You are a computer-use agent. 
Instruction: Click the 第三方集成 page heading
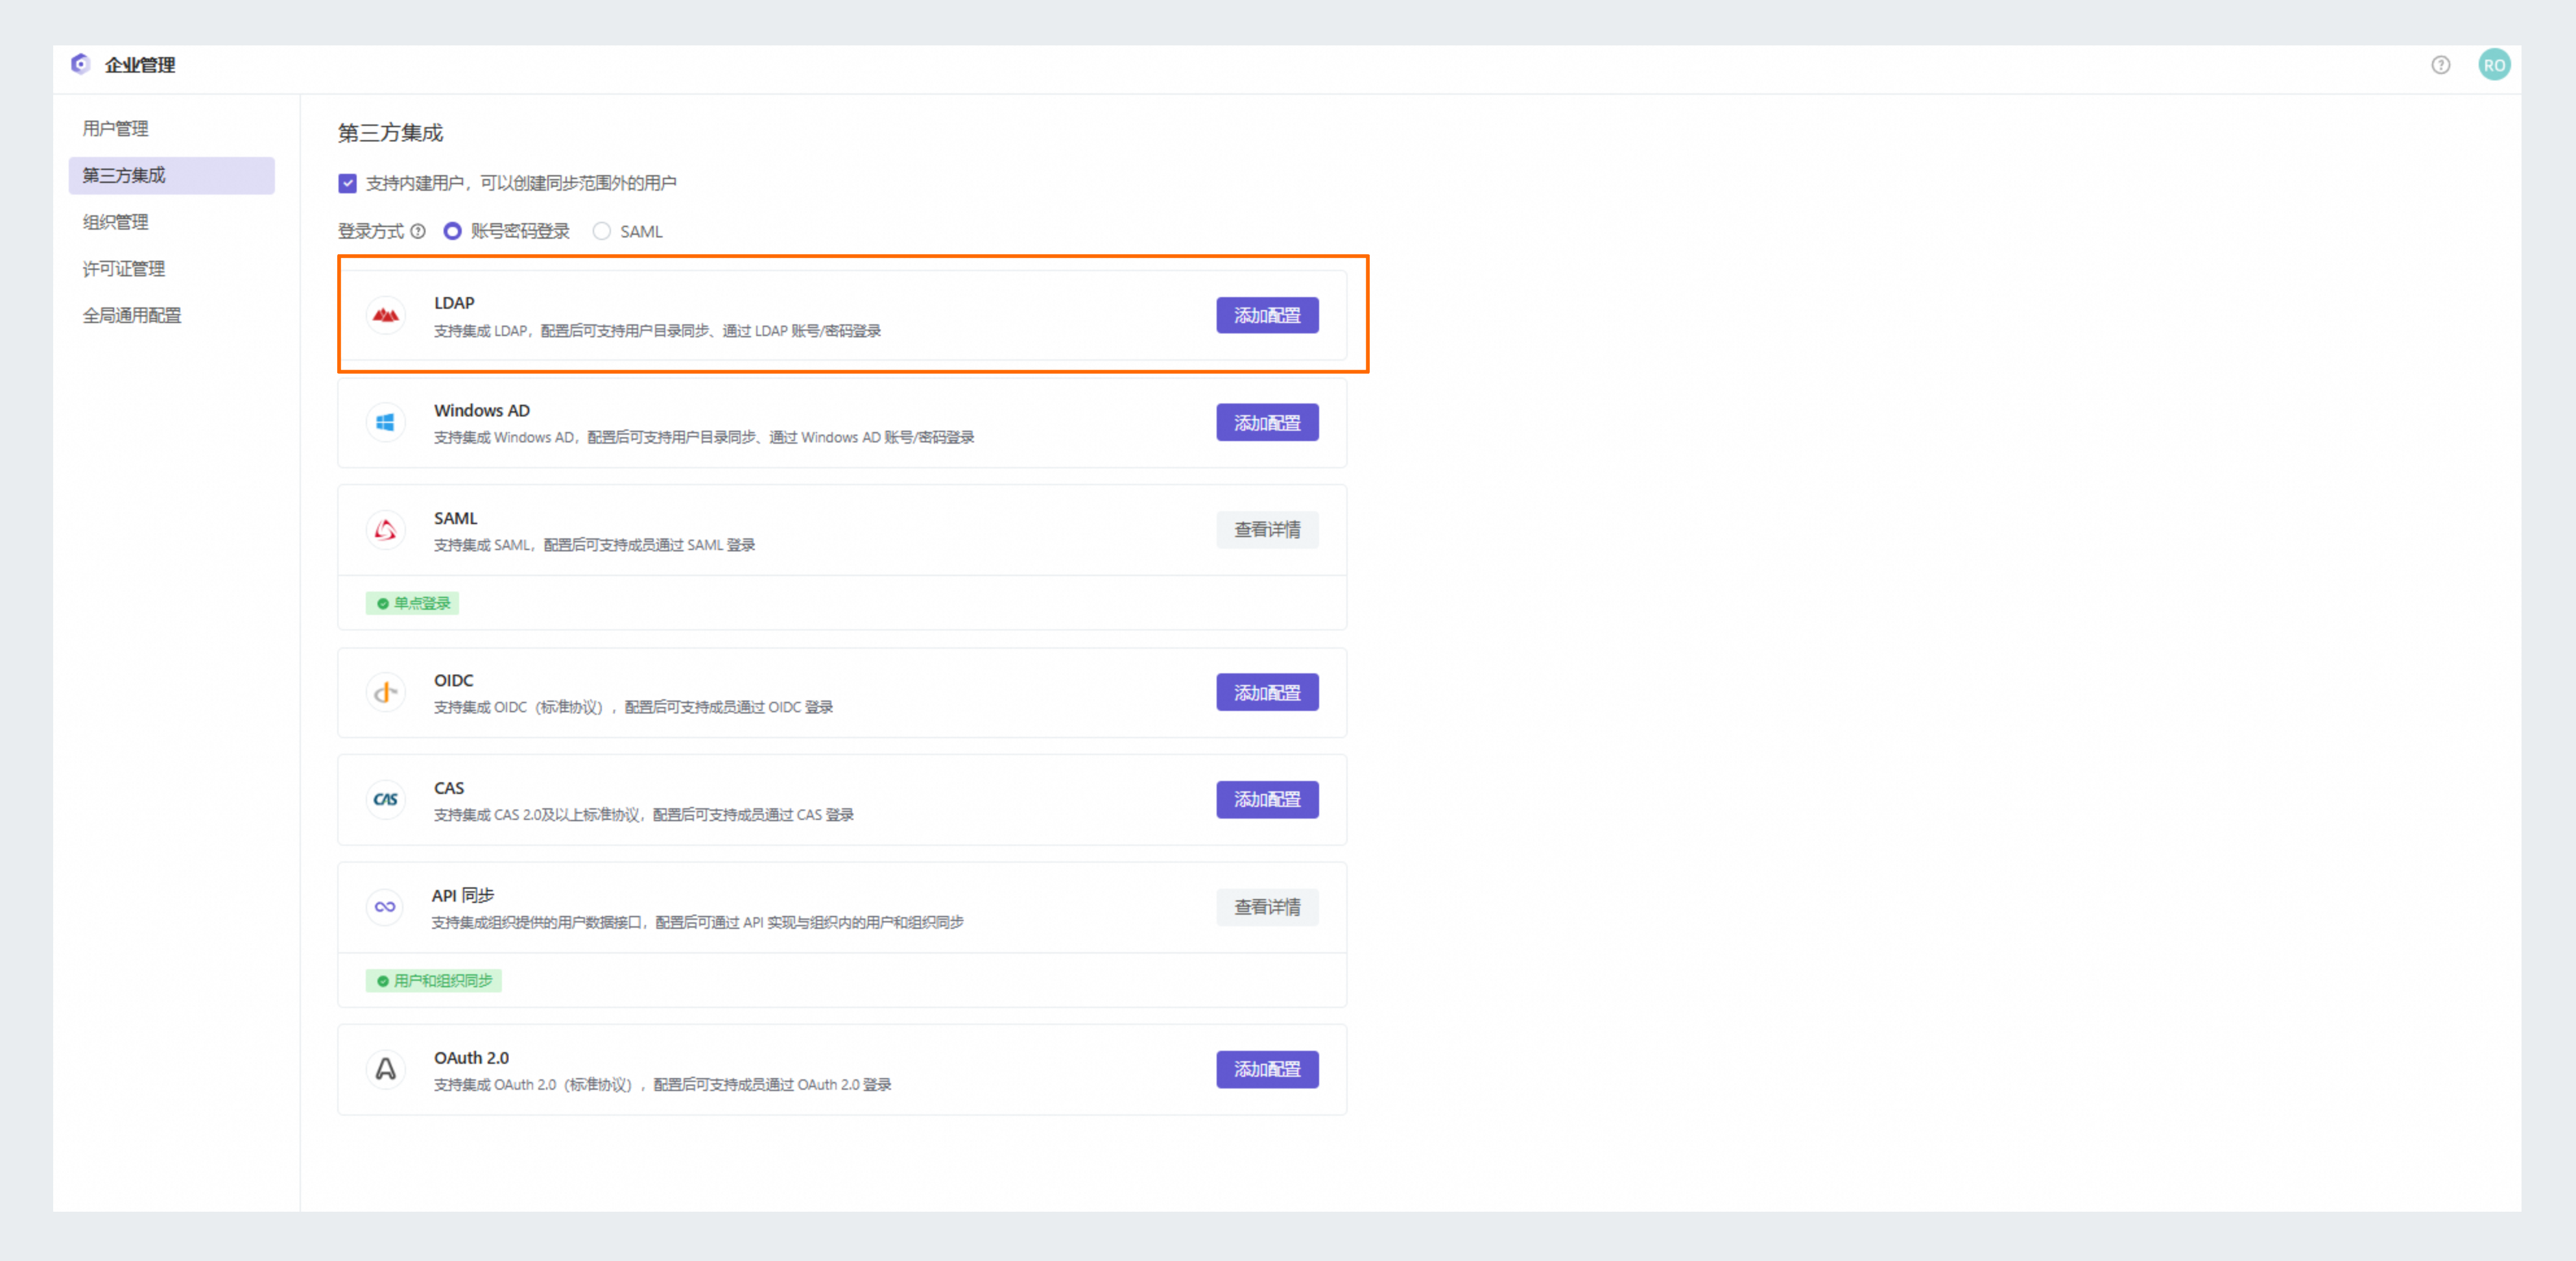390,133
